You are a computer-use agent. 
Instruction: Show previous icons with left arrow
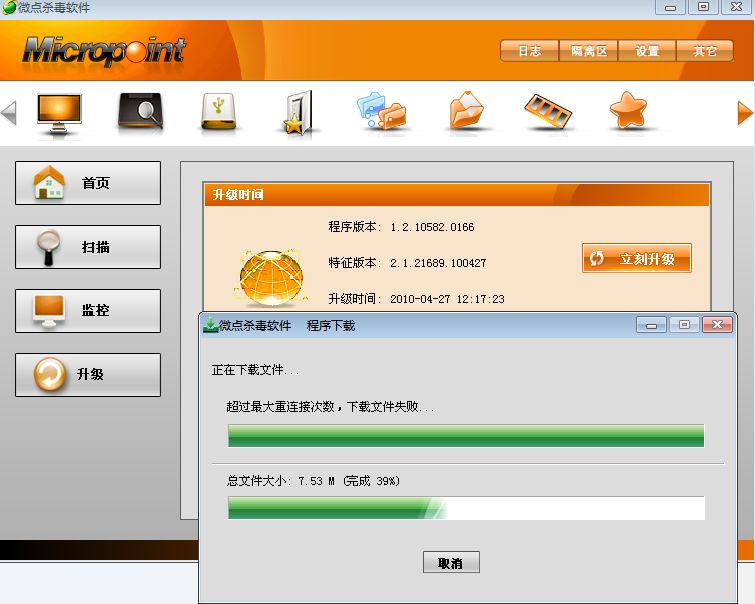click(9, 113)
